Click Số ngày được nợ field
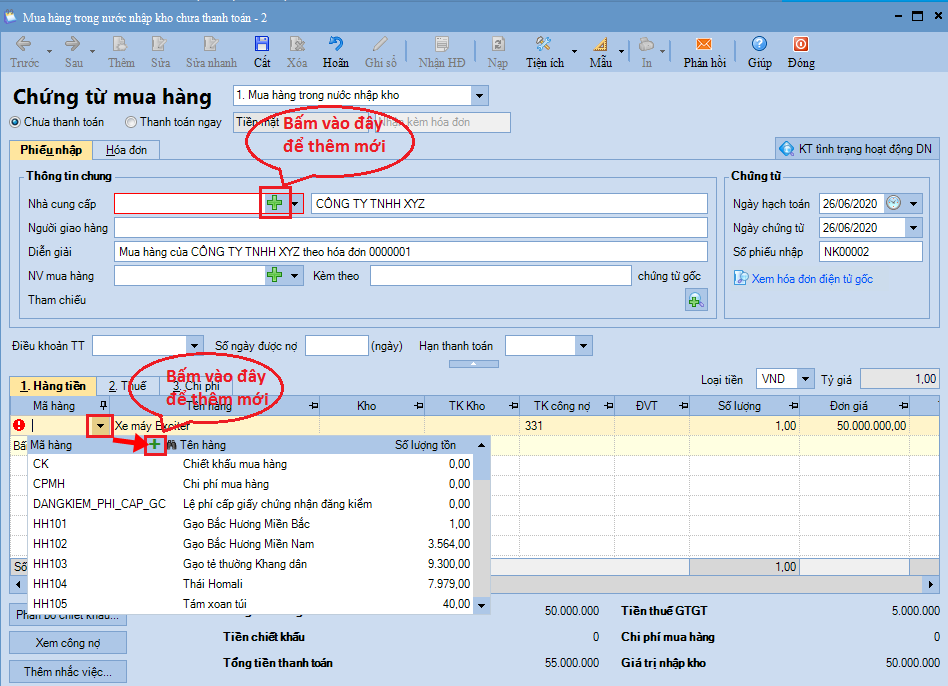Screen dimensions: 948x686 coord(337,346)
